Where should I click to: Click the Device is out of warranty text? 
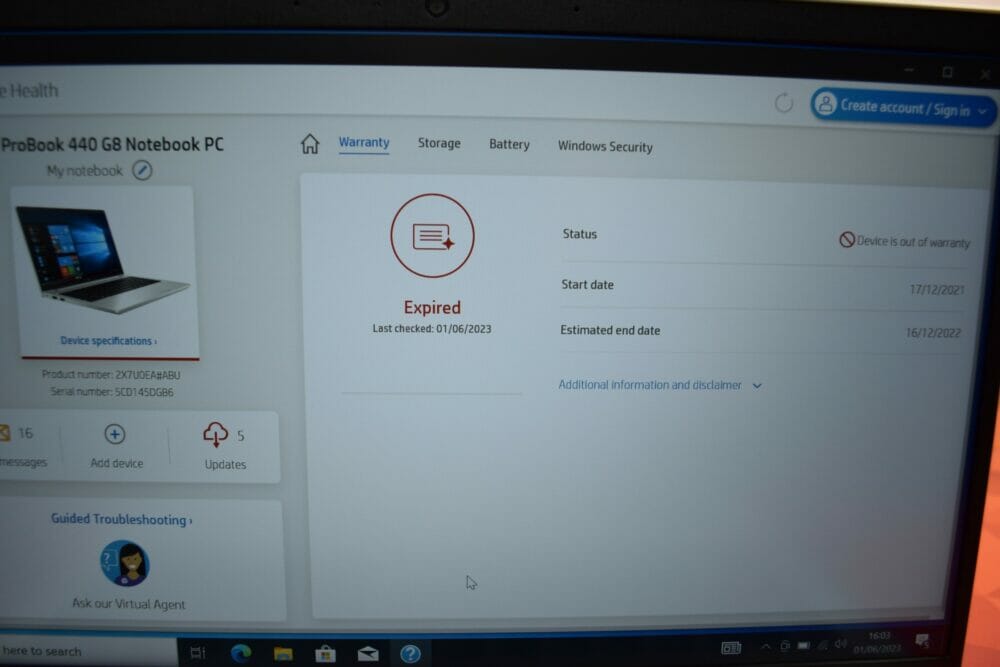tap(913, 242)
